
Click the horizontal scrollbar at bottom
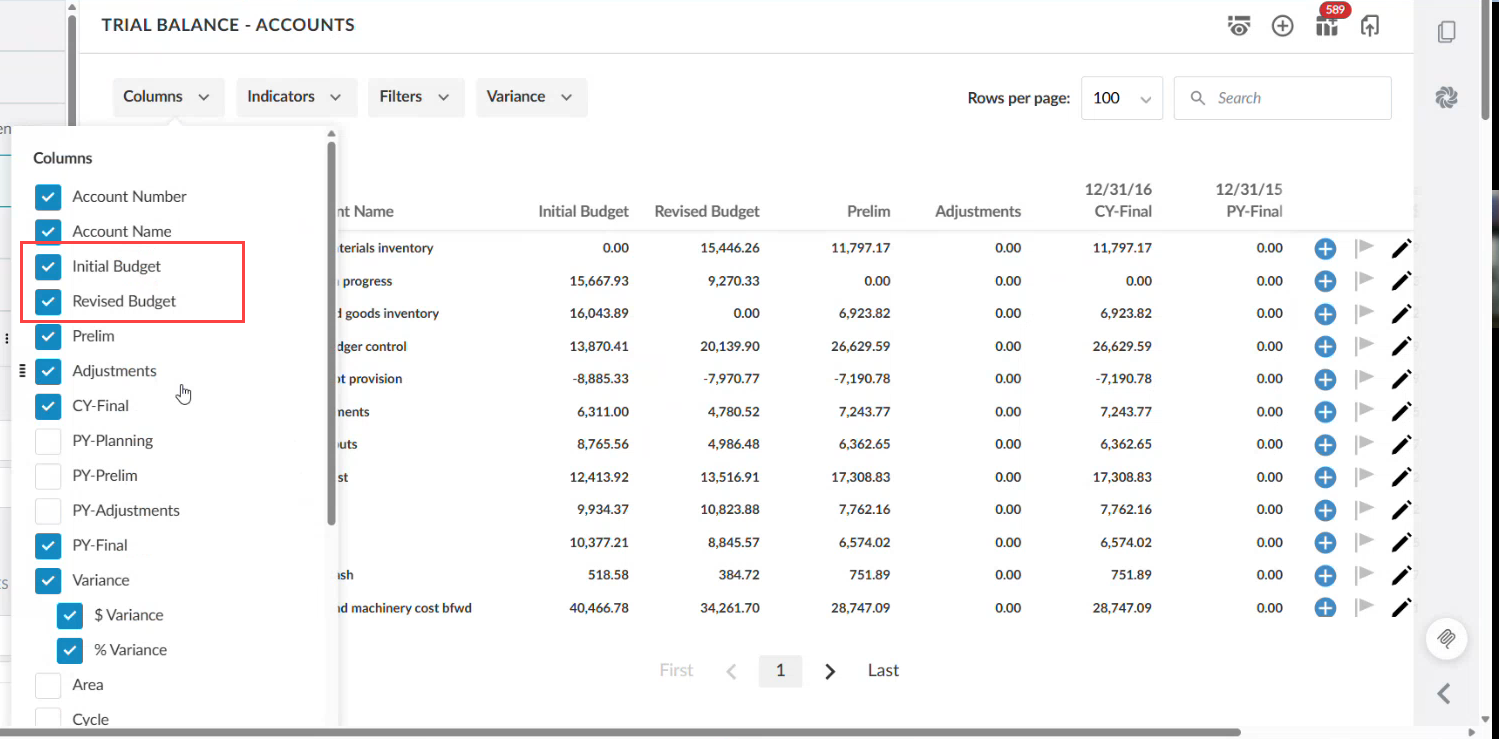click(x=620, y=733)
